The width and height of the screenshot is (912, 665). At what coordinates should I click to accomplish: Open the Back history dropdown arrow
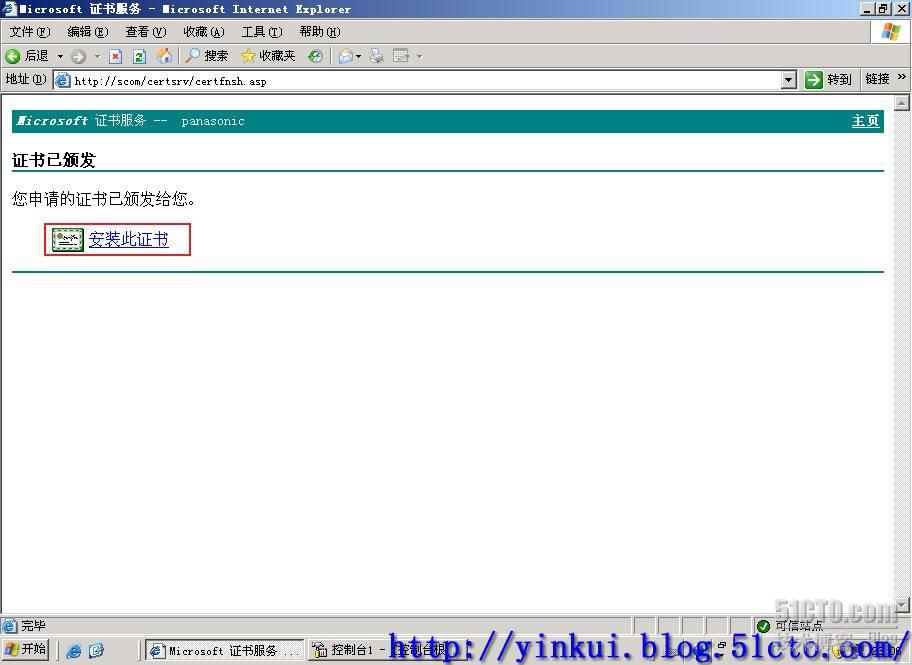click(60, 56)
